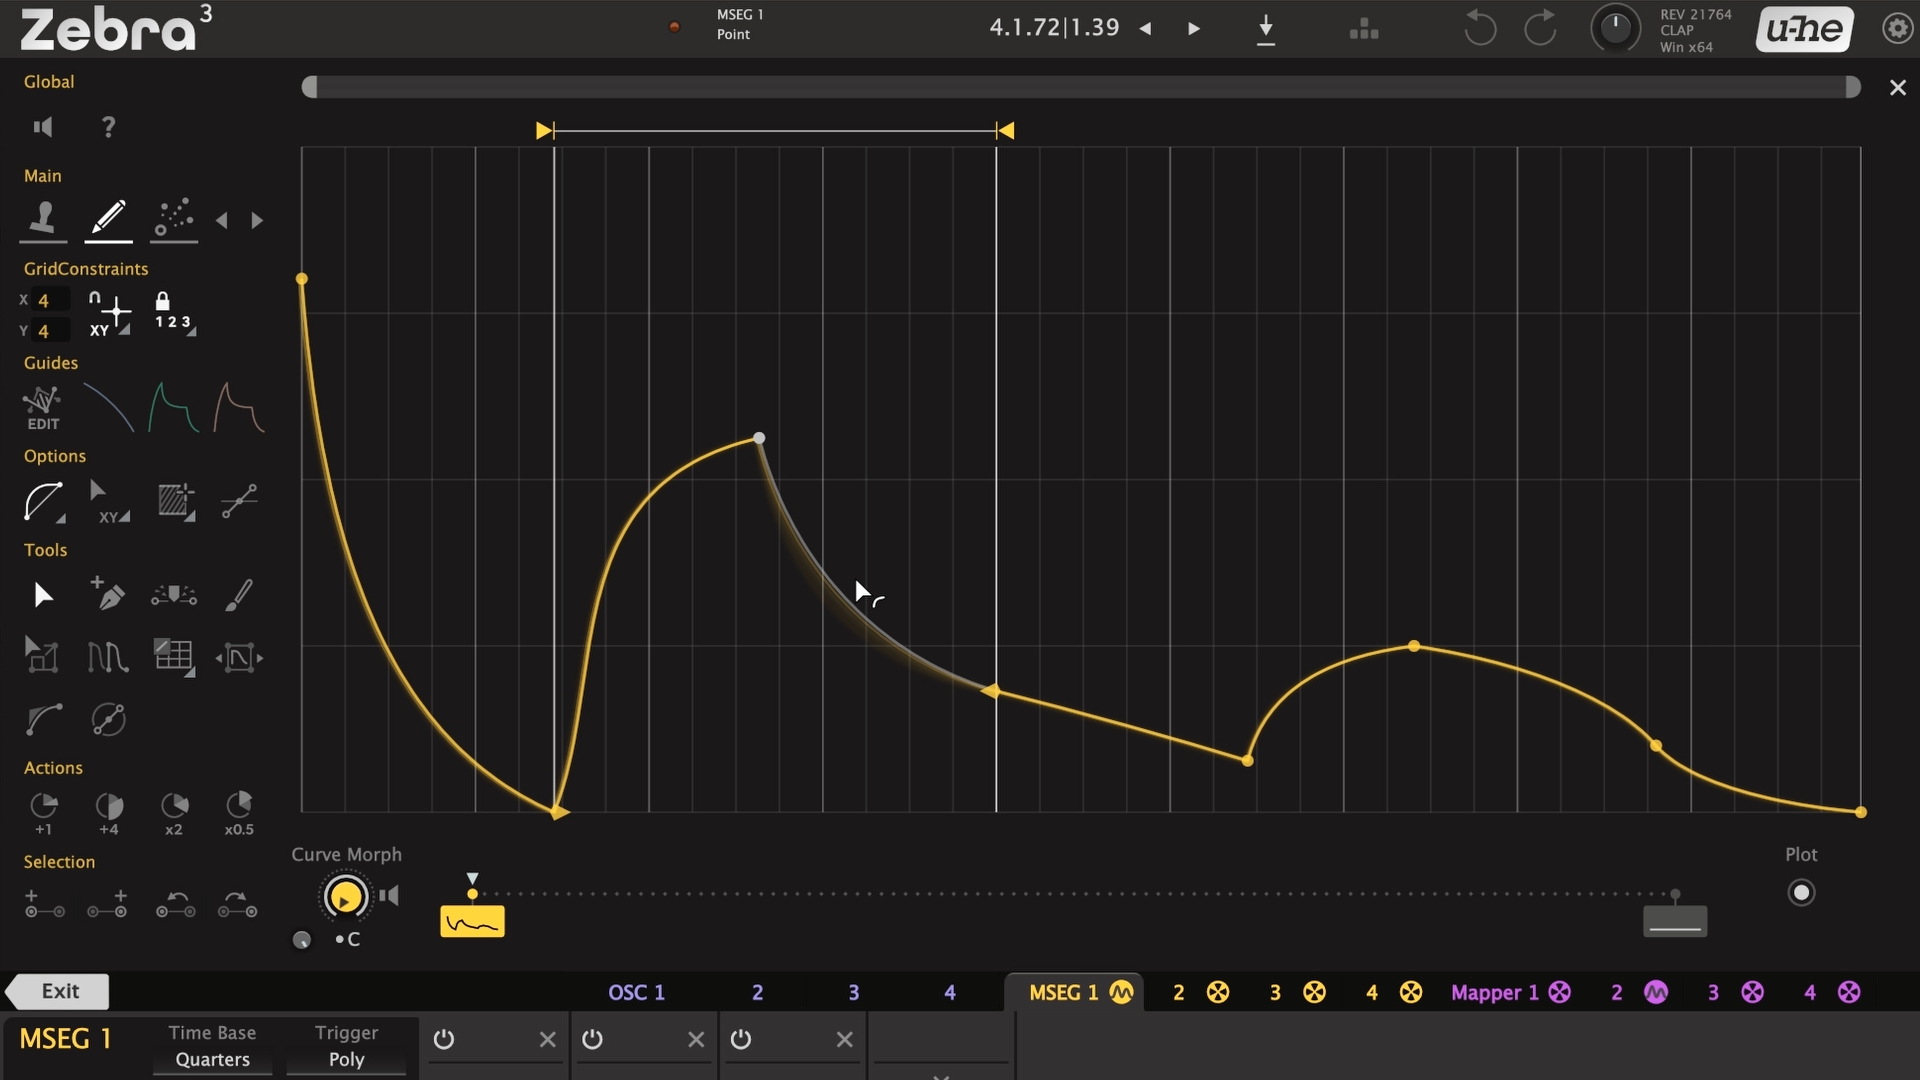Open the Time Base Quarters dropdown
Viewport: 1920px width, 1080px height.
212,1060
